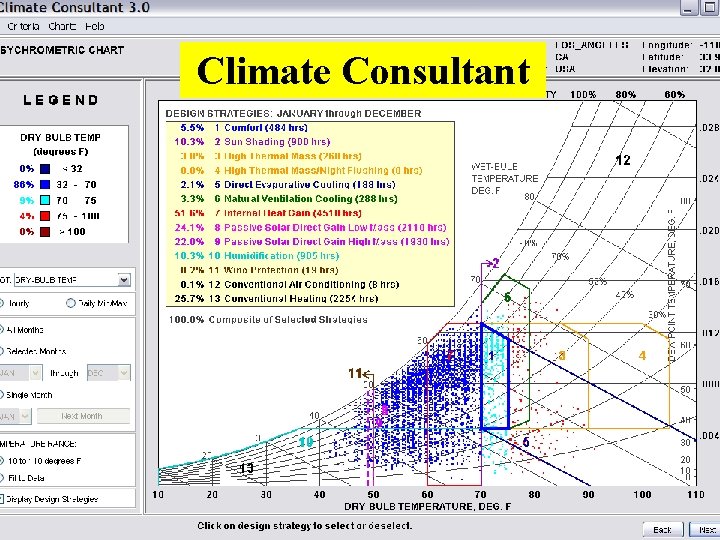Click the green zone 6 label
This screenshot has width=720, height=540.
pos(507,298)
